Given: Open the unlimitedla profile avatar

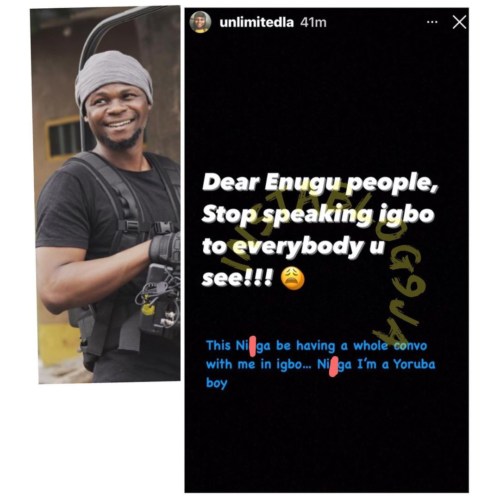Looking at the screenshot, I should pos(200,22).
